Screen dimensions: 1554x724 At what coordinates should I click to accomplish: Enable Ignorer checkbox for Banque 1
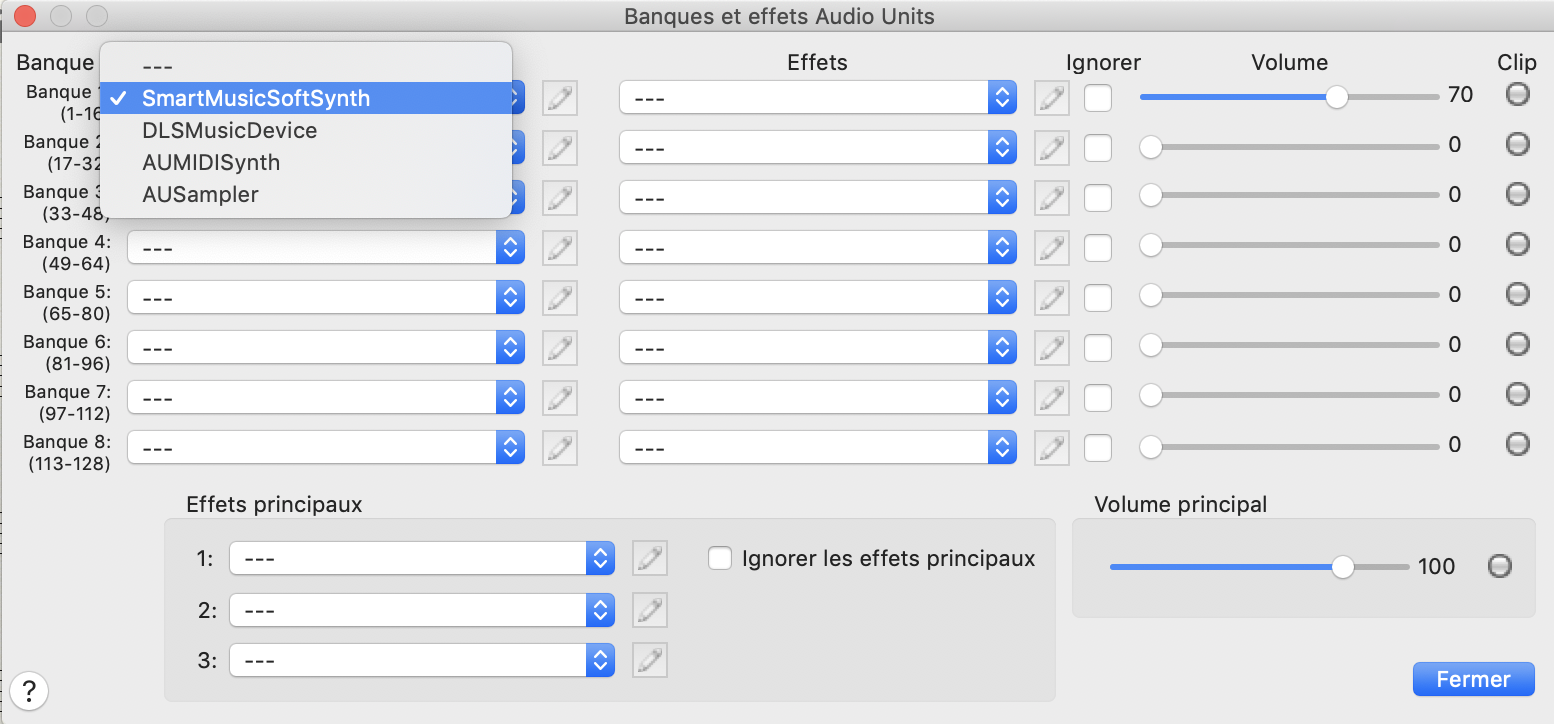1098,97
